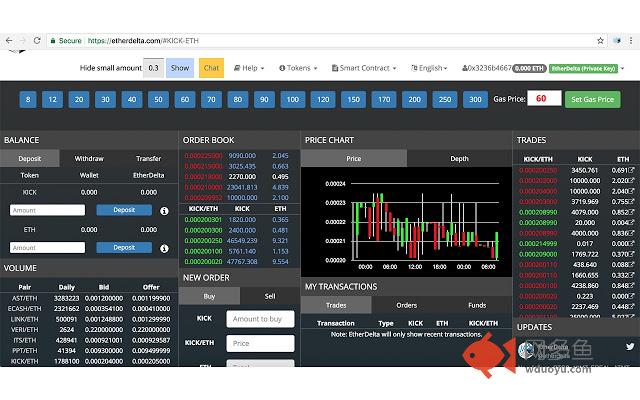The image size is (640, 400).
Task: Select the ECASH/ETH pair in Volume
Action: pyautogui.click(x=24, y=309)
